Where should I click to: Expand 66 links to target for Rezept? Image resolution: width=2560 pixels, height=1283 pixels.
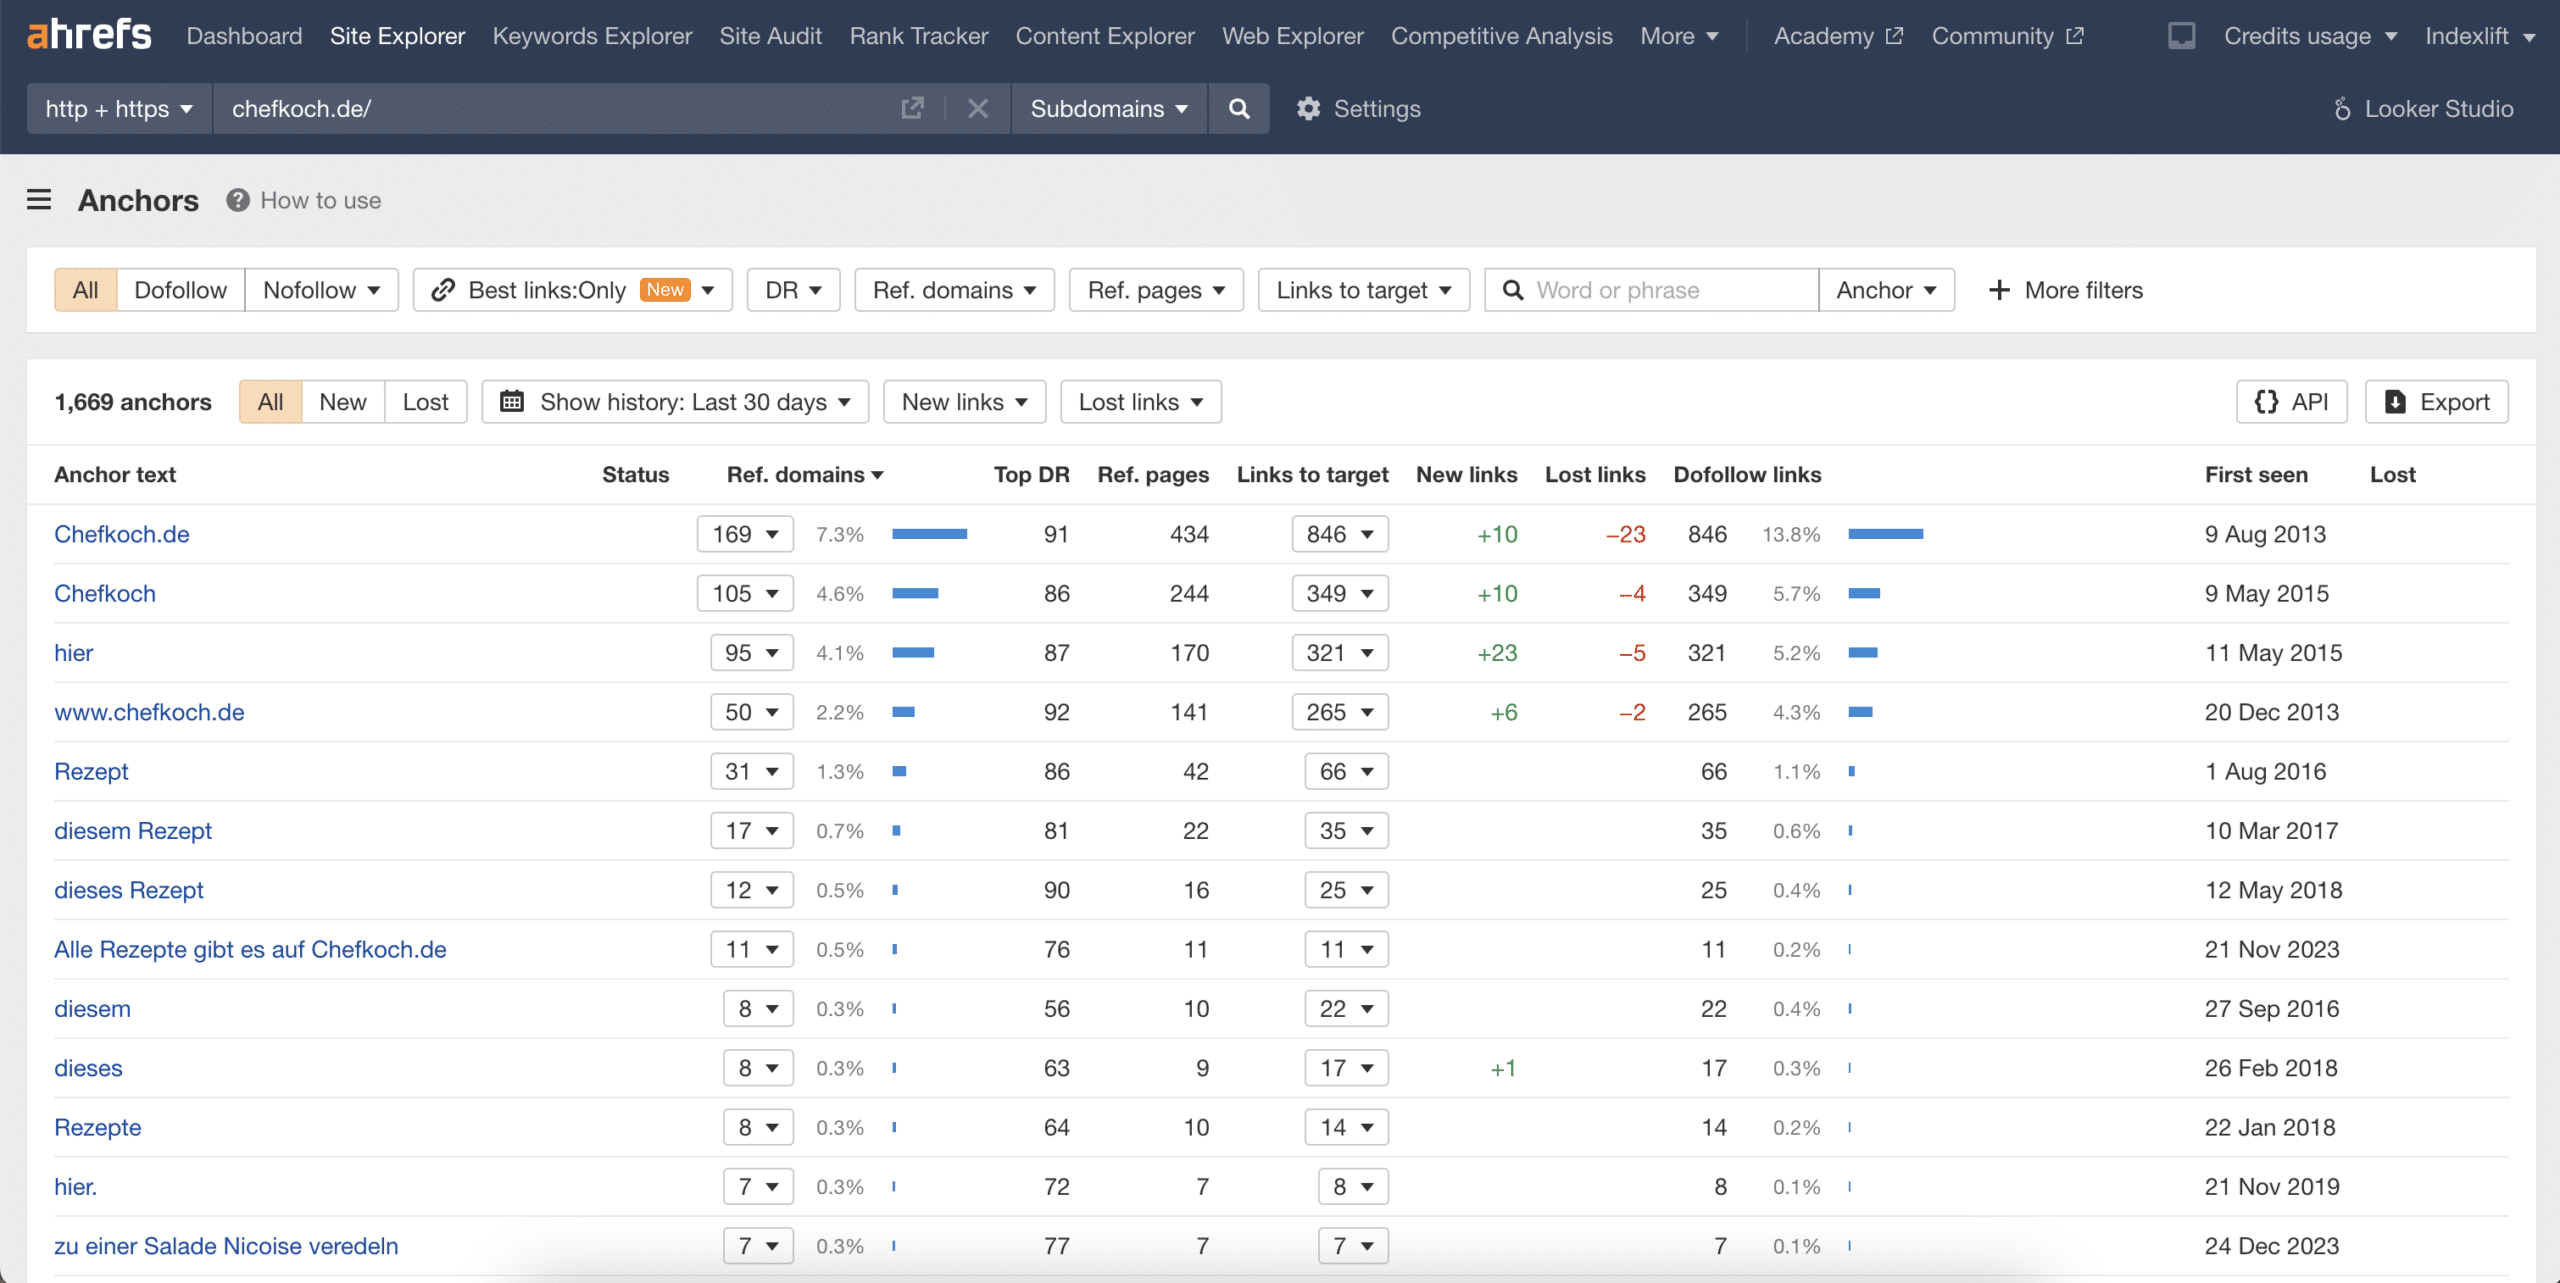tap(1347, 771)
